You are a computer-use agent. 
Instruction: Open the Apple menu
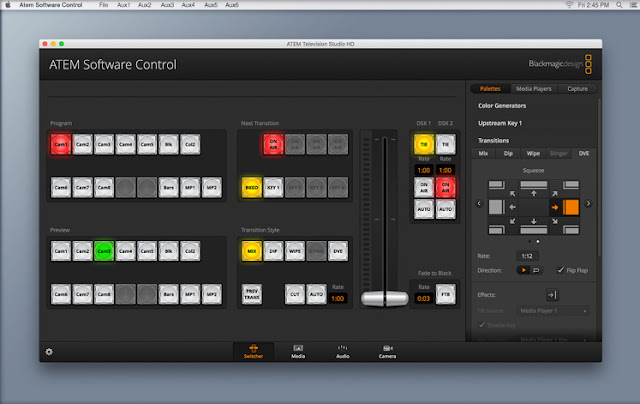tap(8, 5)
